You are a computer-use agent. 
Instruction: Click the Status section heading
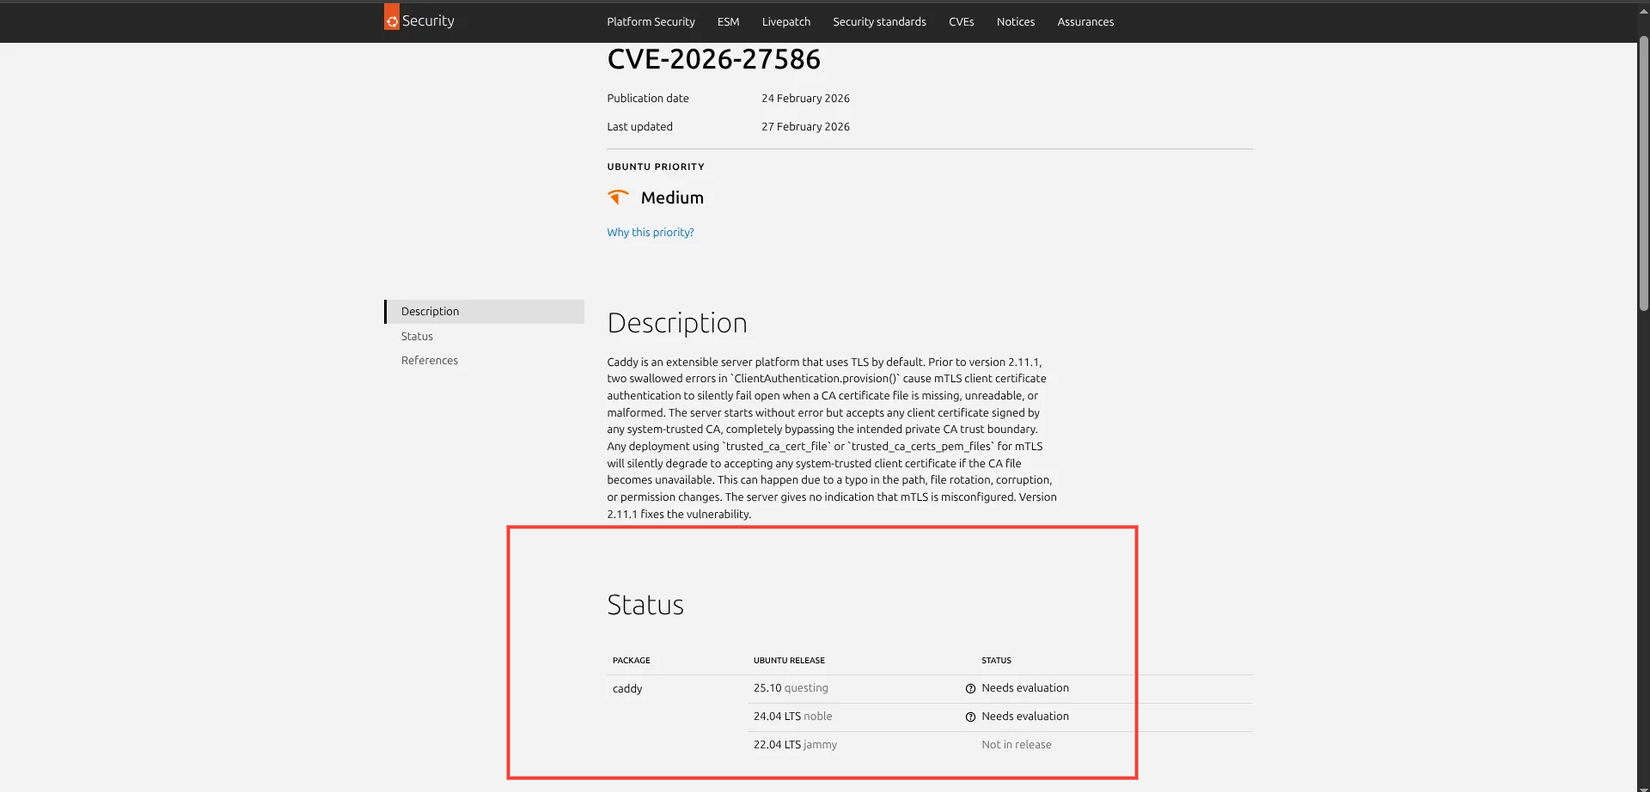click(x=645, y=604)
